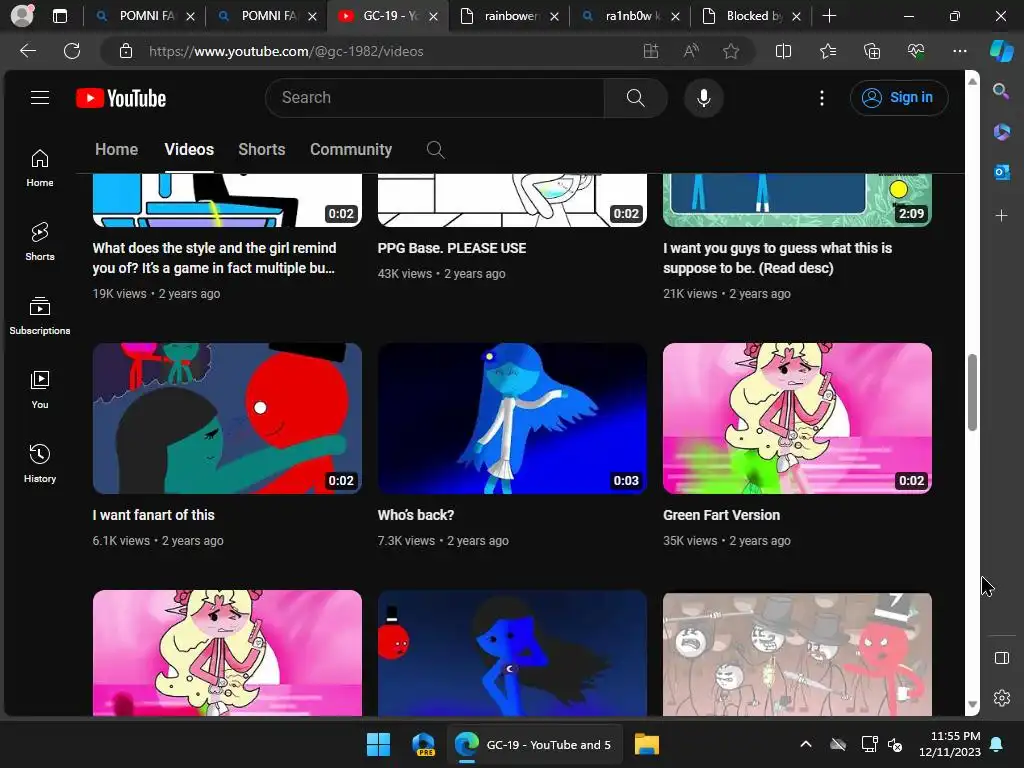Open the browser profile avatar
This screenshot has width=1024, height=768.
click(x=22, y=16)
